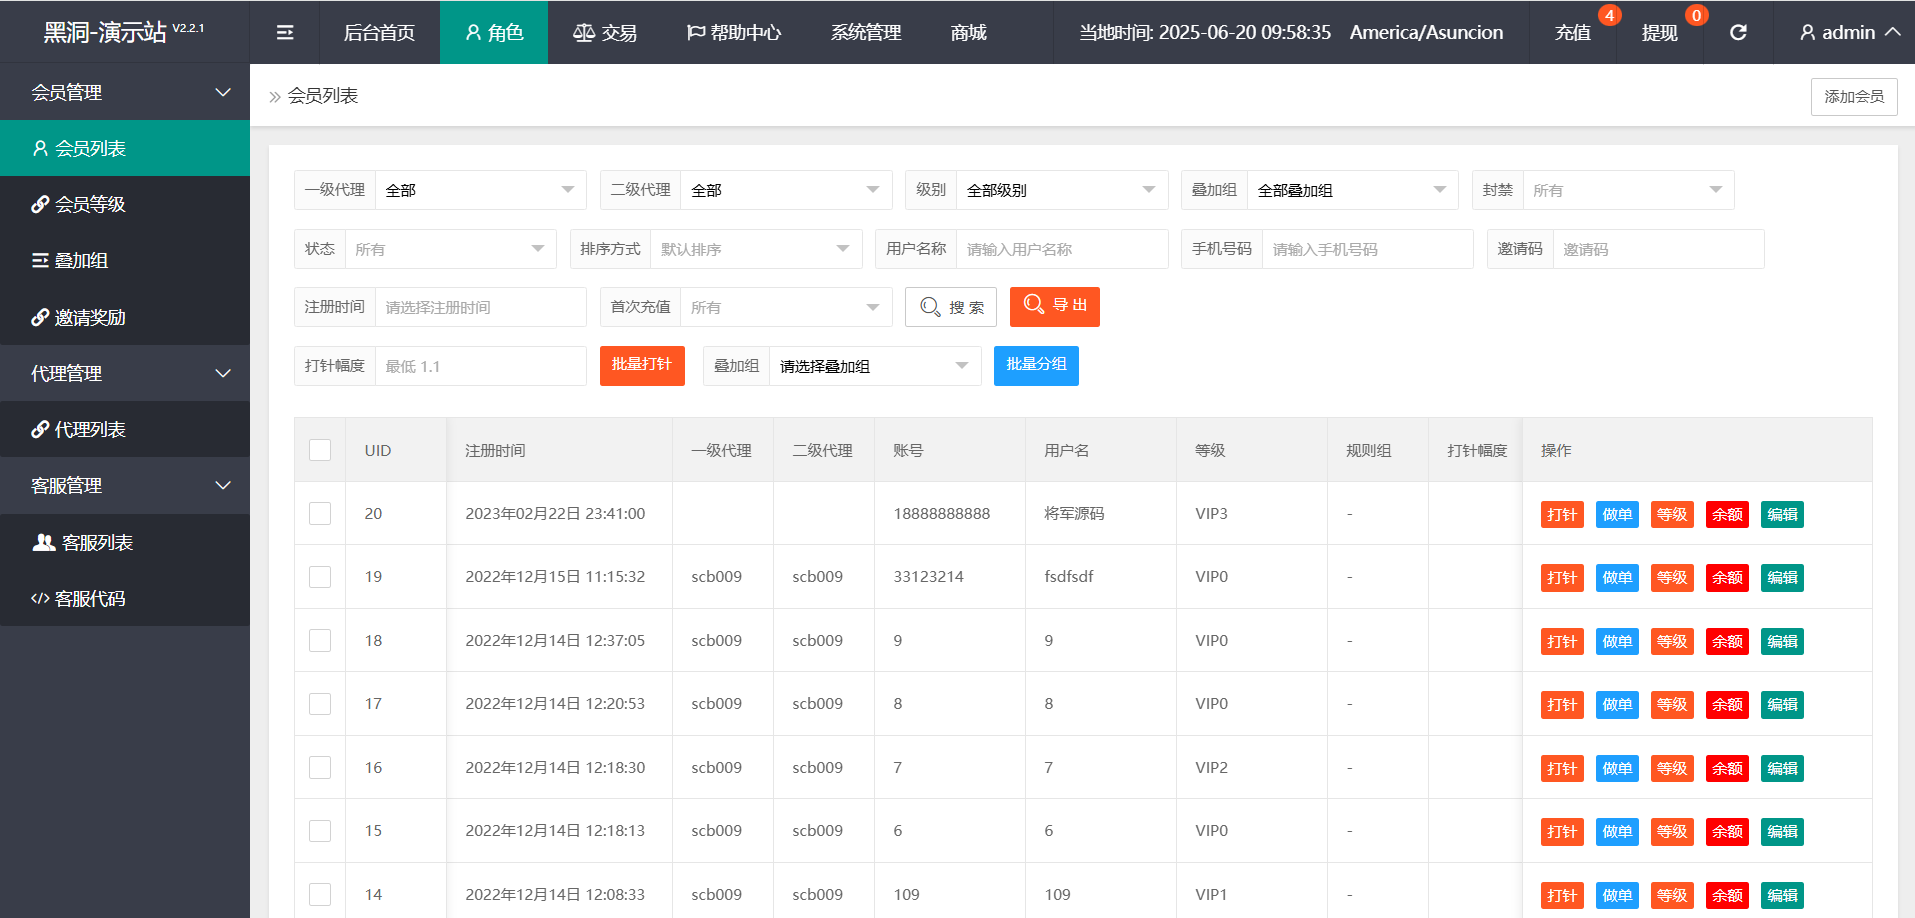Open 客服列表 in the sidebar
1915x918 pixels.
(125, 542)
